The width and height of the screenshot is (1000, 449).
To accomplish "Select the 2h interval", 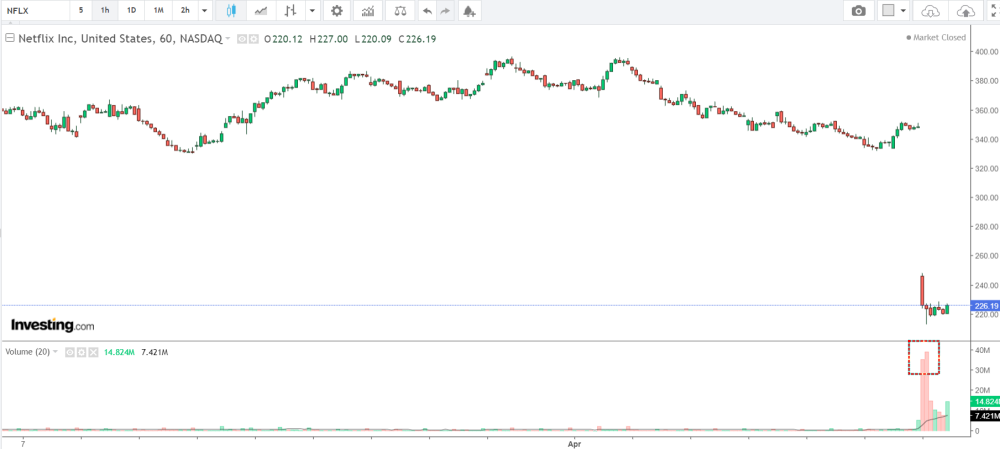I will pos(185,11).
